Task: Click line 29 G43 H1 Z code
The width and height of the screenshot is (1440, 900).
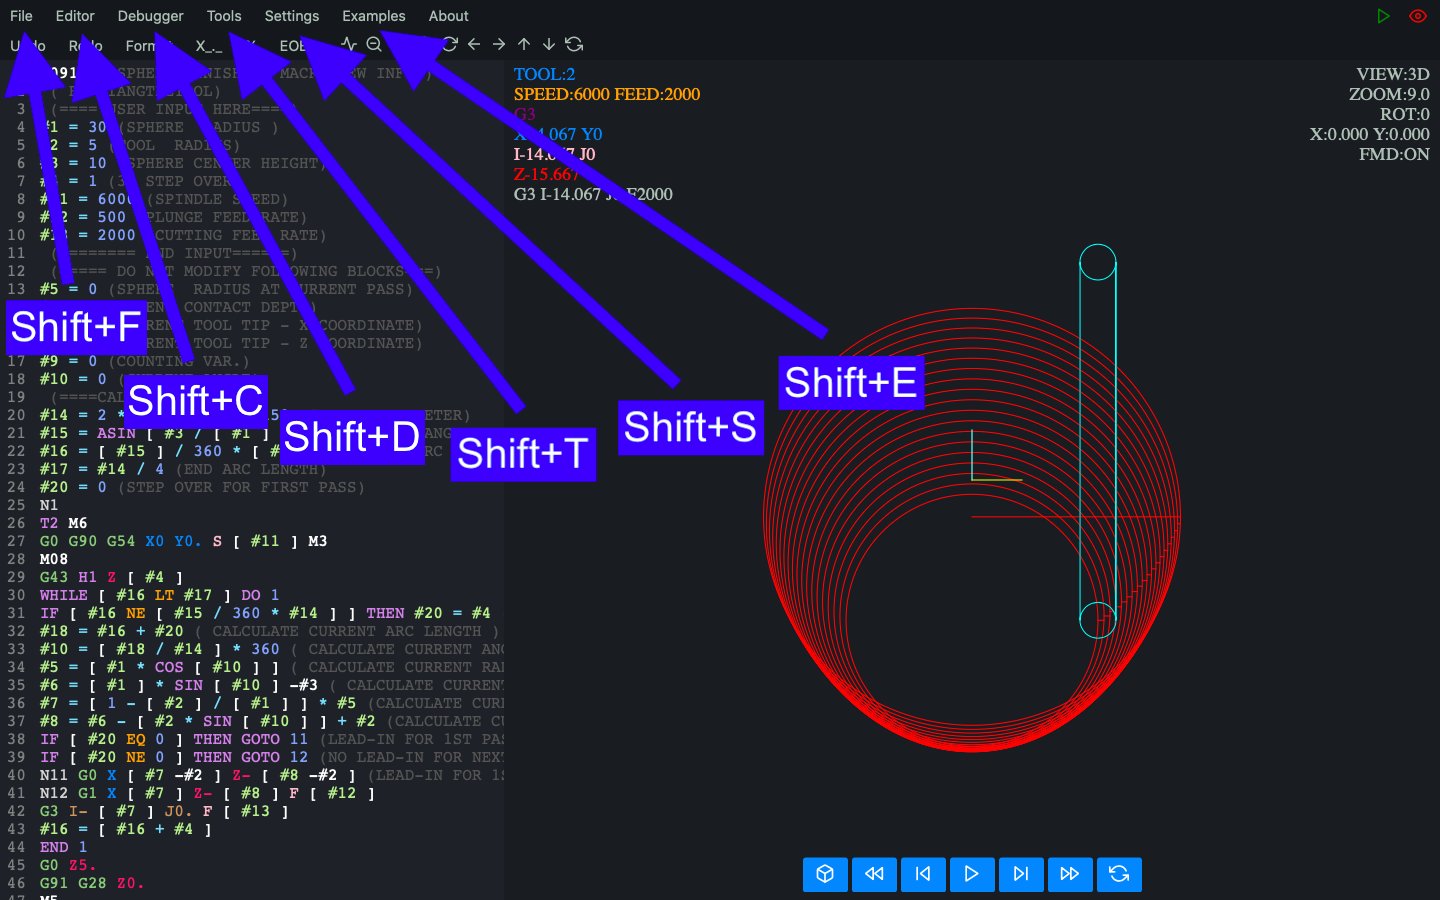Action: (112, 577)
